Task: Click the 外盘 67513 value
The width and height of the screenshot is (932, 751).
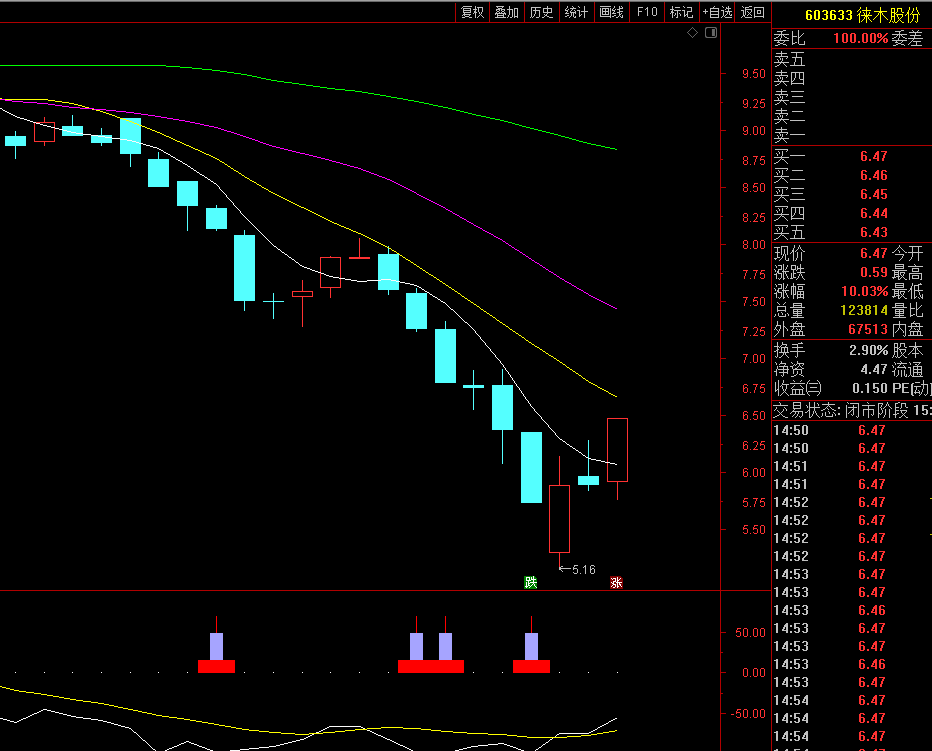Action: [x=868, y=329]
